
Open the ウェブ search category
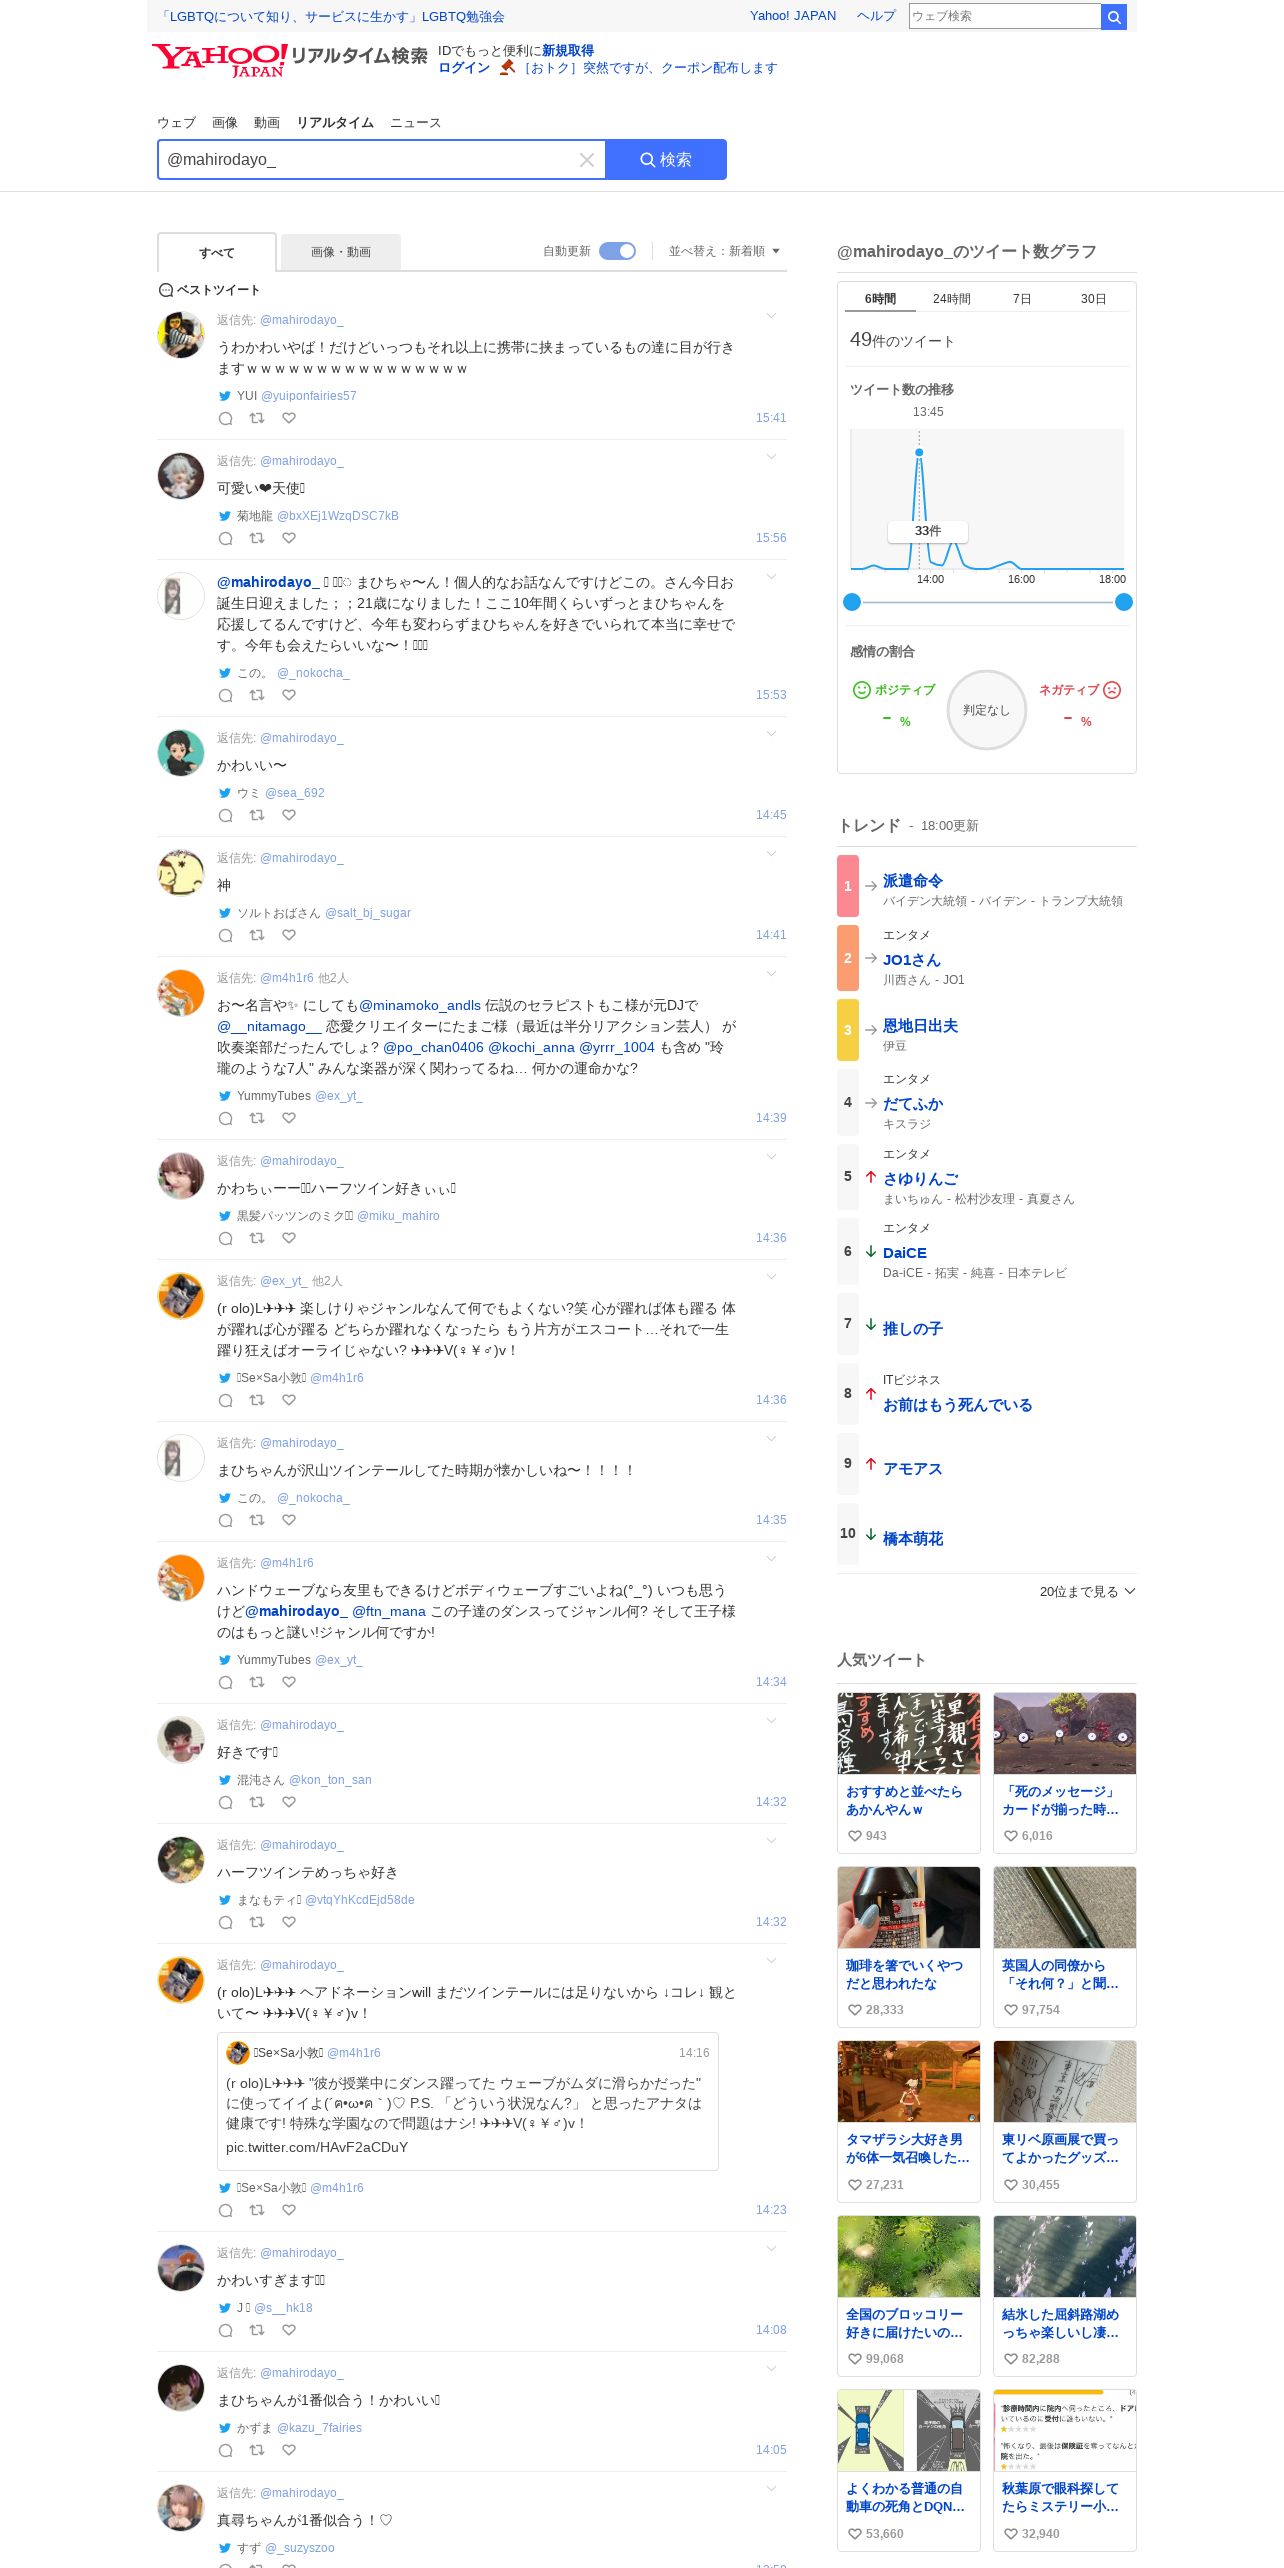point(176,123)
